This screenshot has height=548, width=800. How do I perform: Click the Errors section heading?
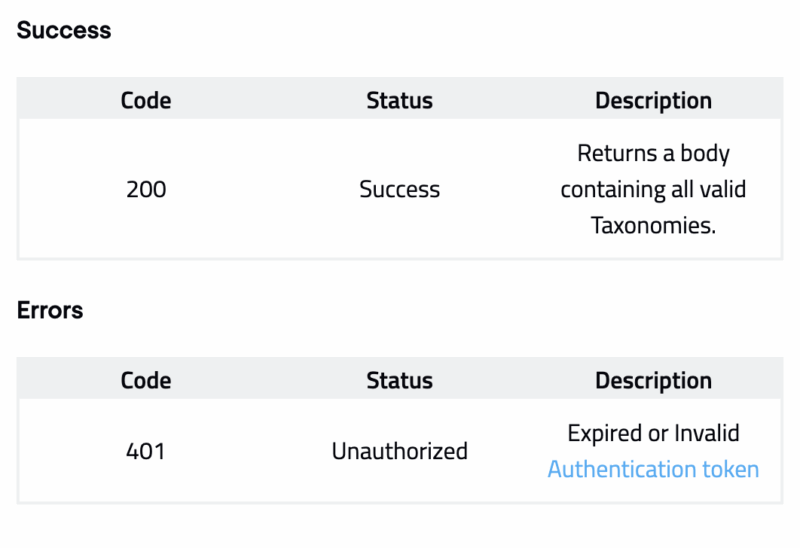click(x=50, y=310)
